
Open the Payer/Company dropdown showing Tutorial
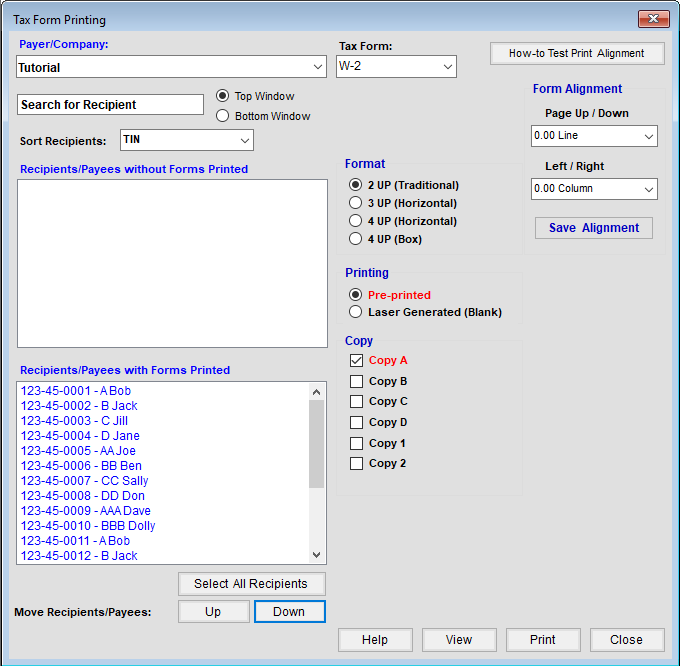(171, 67)
